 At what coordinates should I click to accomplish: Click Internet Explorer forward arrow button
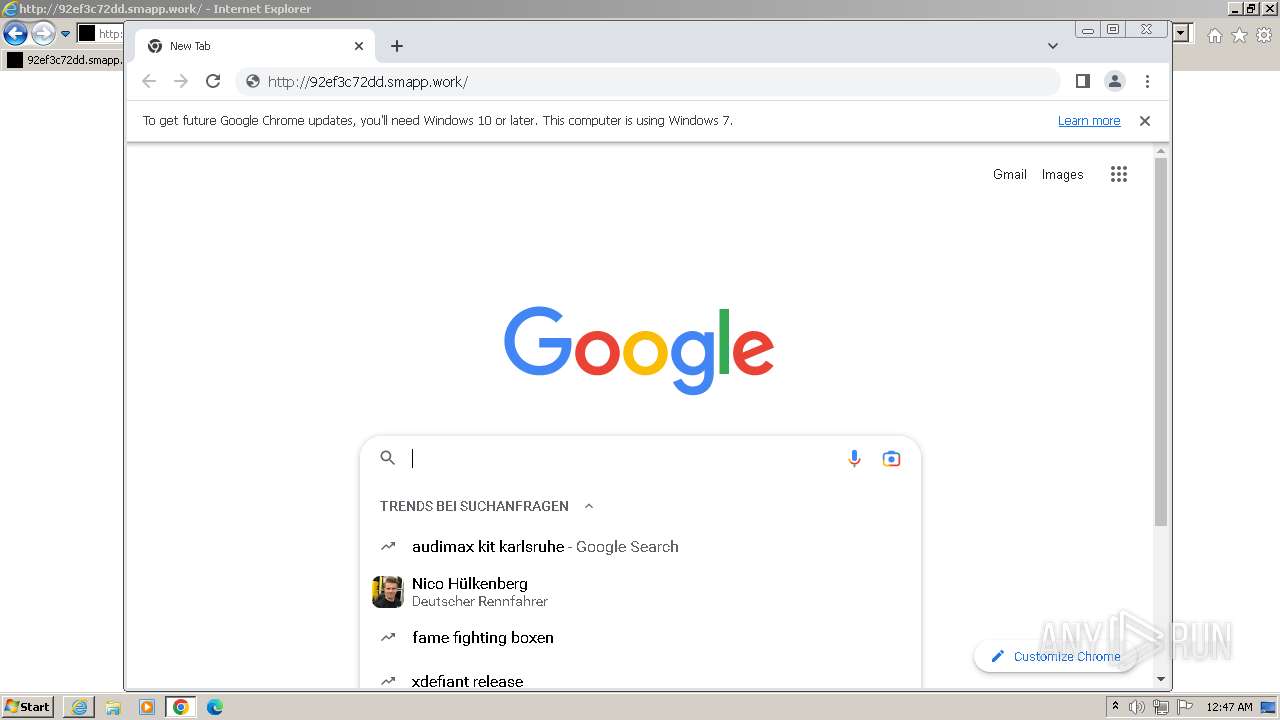[x=43, y=34]
